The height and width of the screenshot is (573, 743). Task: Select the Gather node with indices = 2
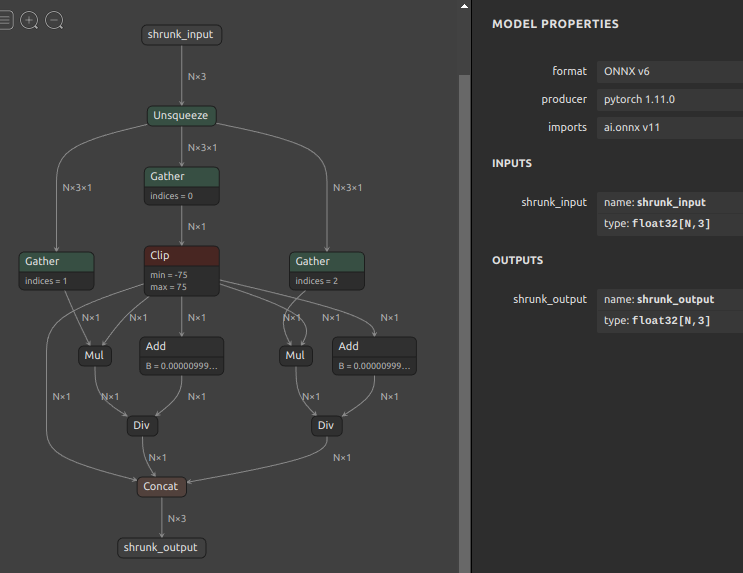[327, 271]
